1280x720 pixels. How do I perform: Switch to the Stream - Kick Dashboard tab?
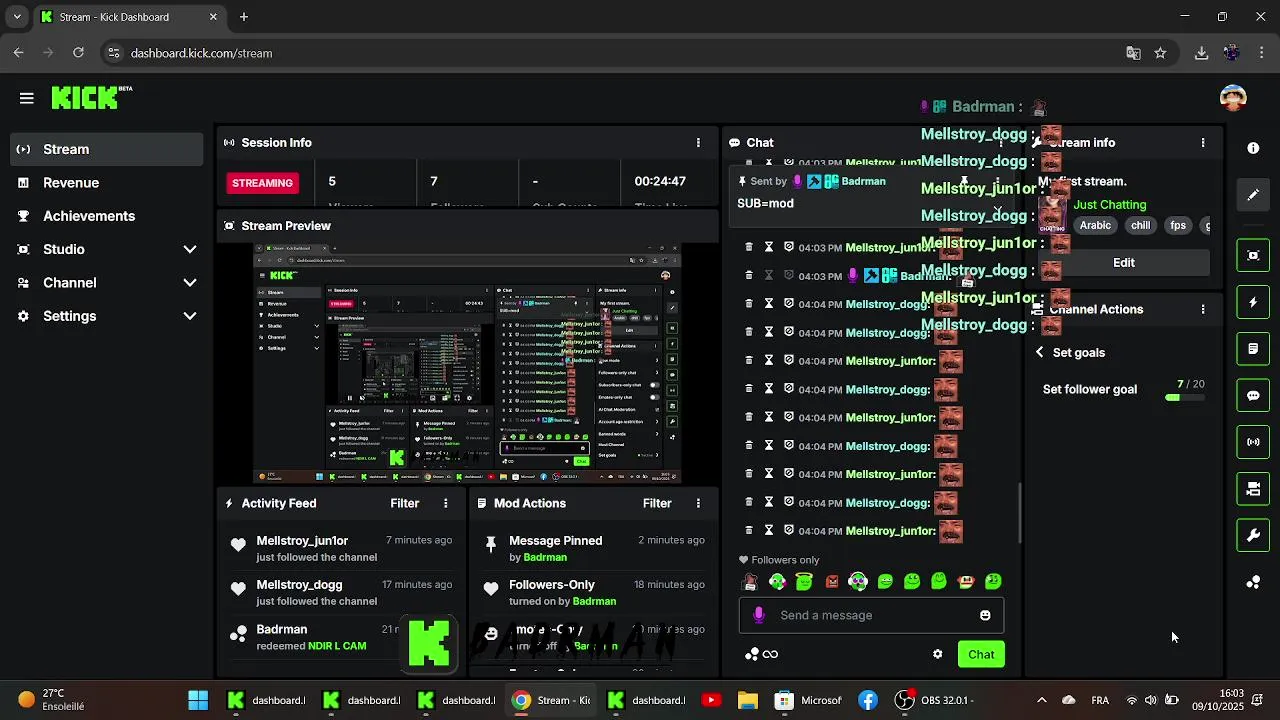129,17
